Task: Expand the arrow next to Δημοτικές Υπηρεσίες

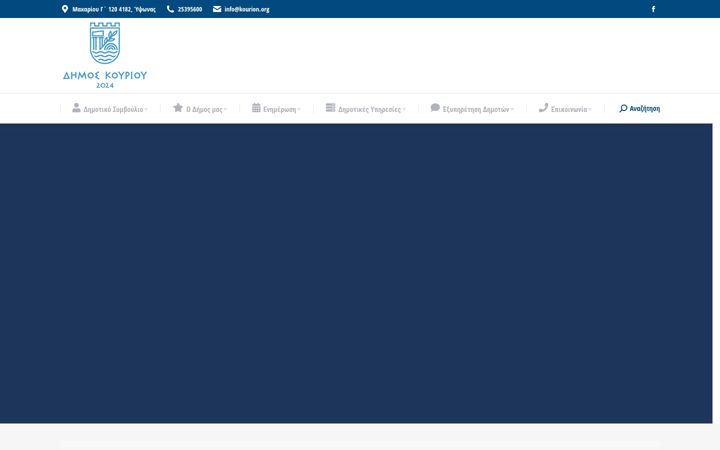Action: 404,110
